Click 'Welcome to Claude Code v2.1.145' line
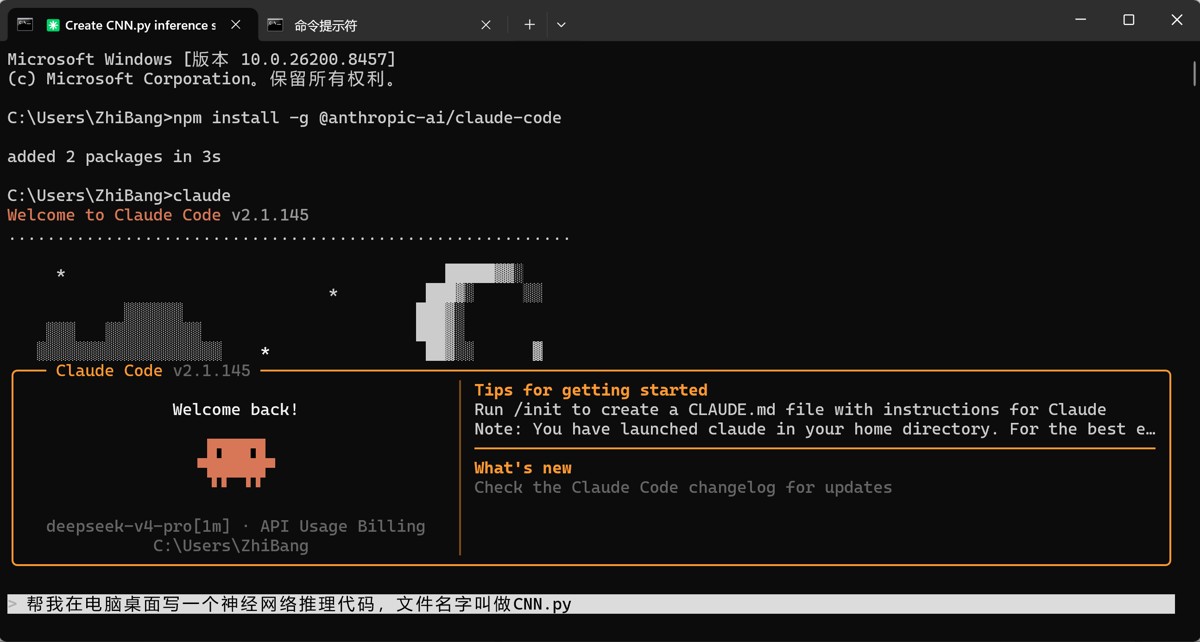 click(158, 215)
